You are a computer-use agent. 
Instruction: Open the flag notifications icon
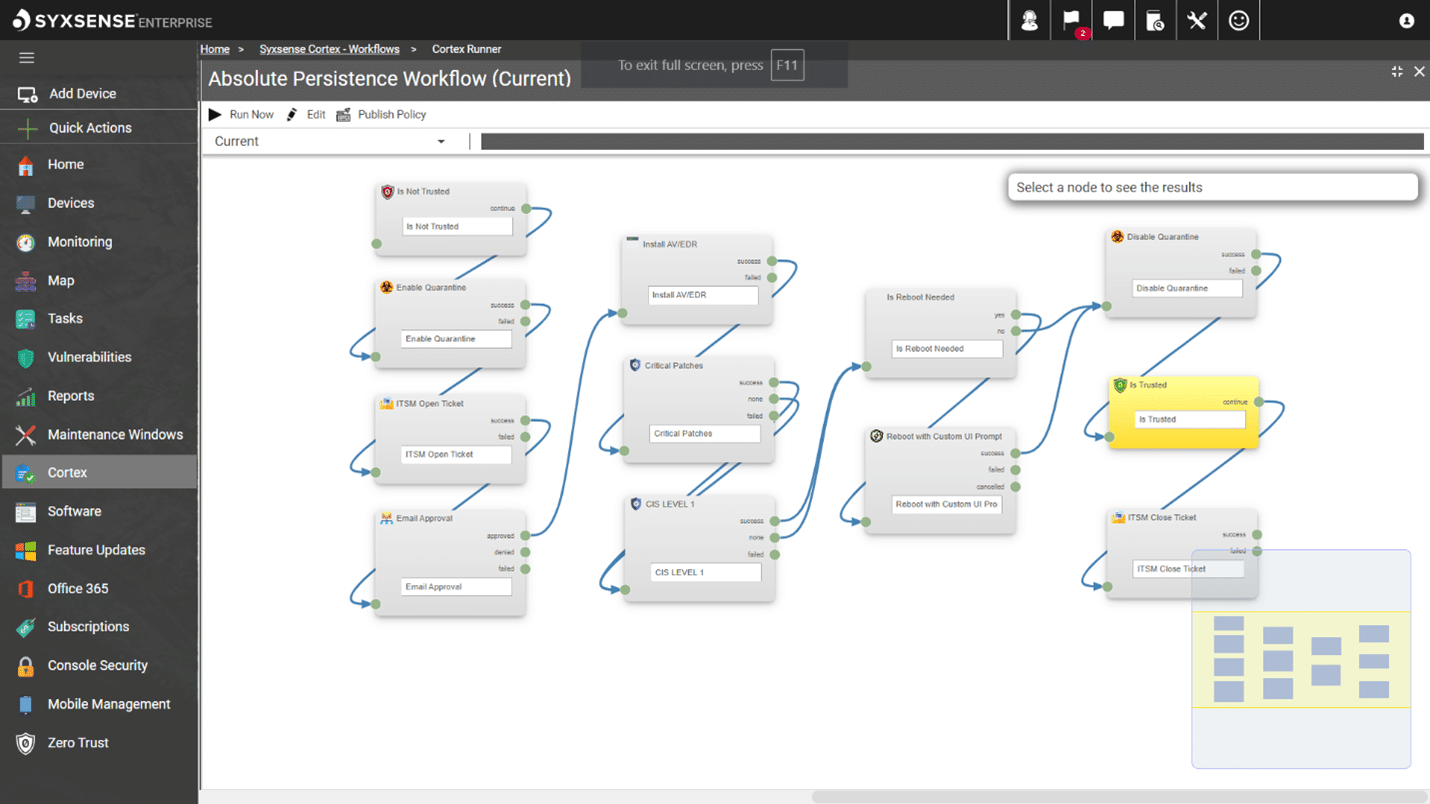[1071, 20]
